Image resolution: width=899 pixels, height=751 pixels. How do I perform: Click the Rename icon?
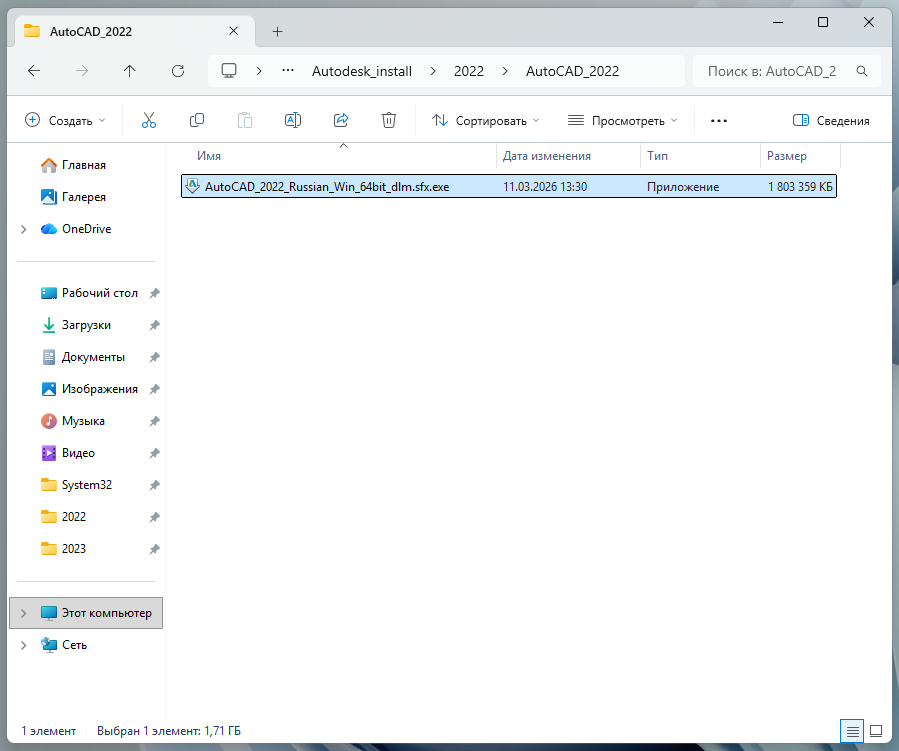point(293,120)
